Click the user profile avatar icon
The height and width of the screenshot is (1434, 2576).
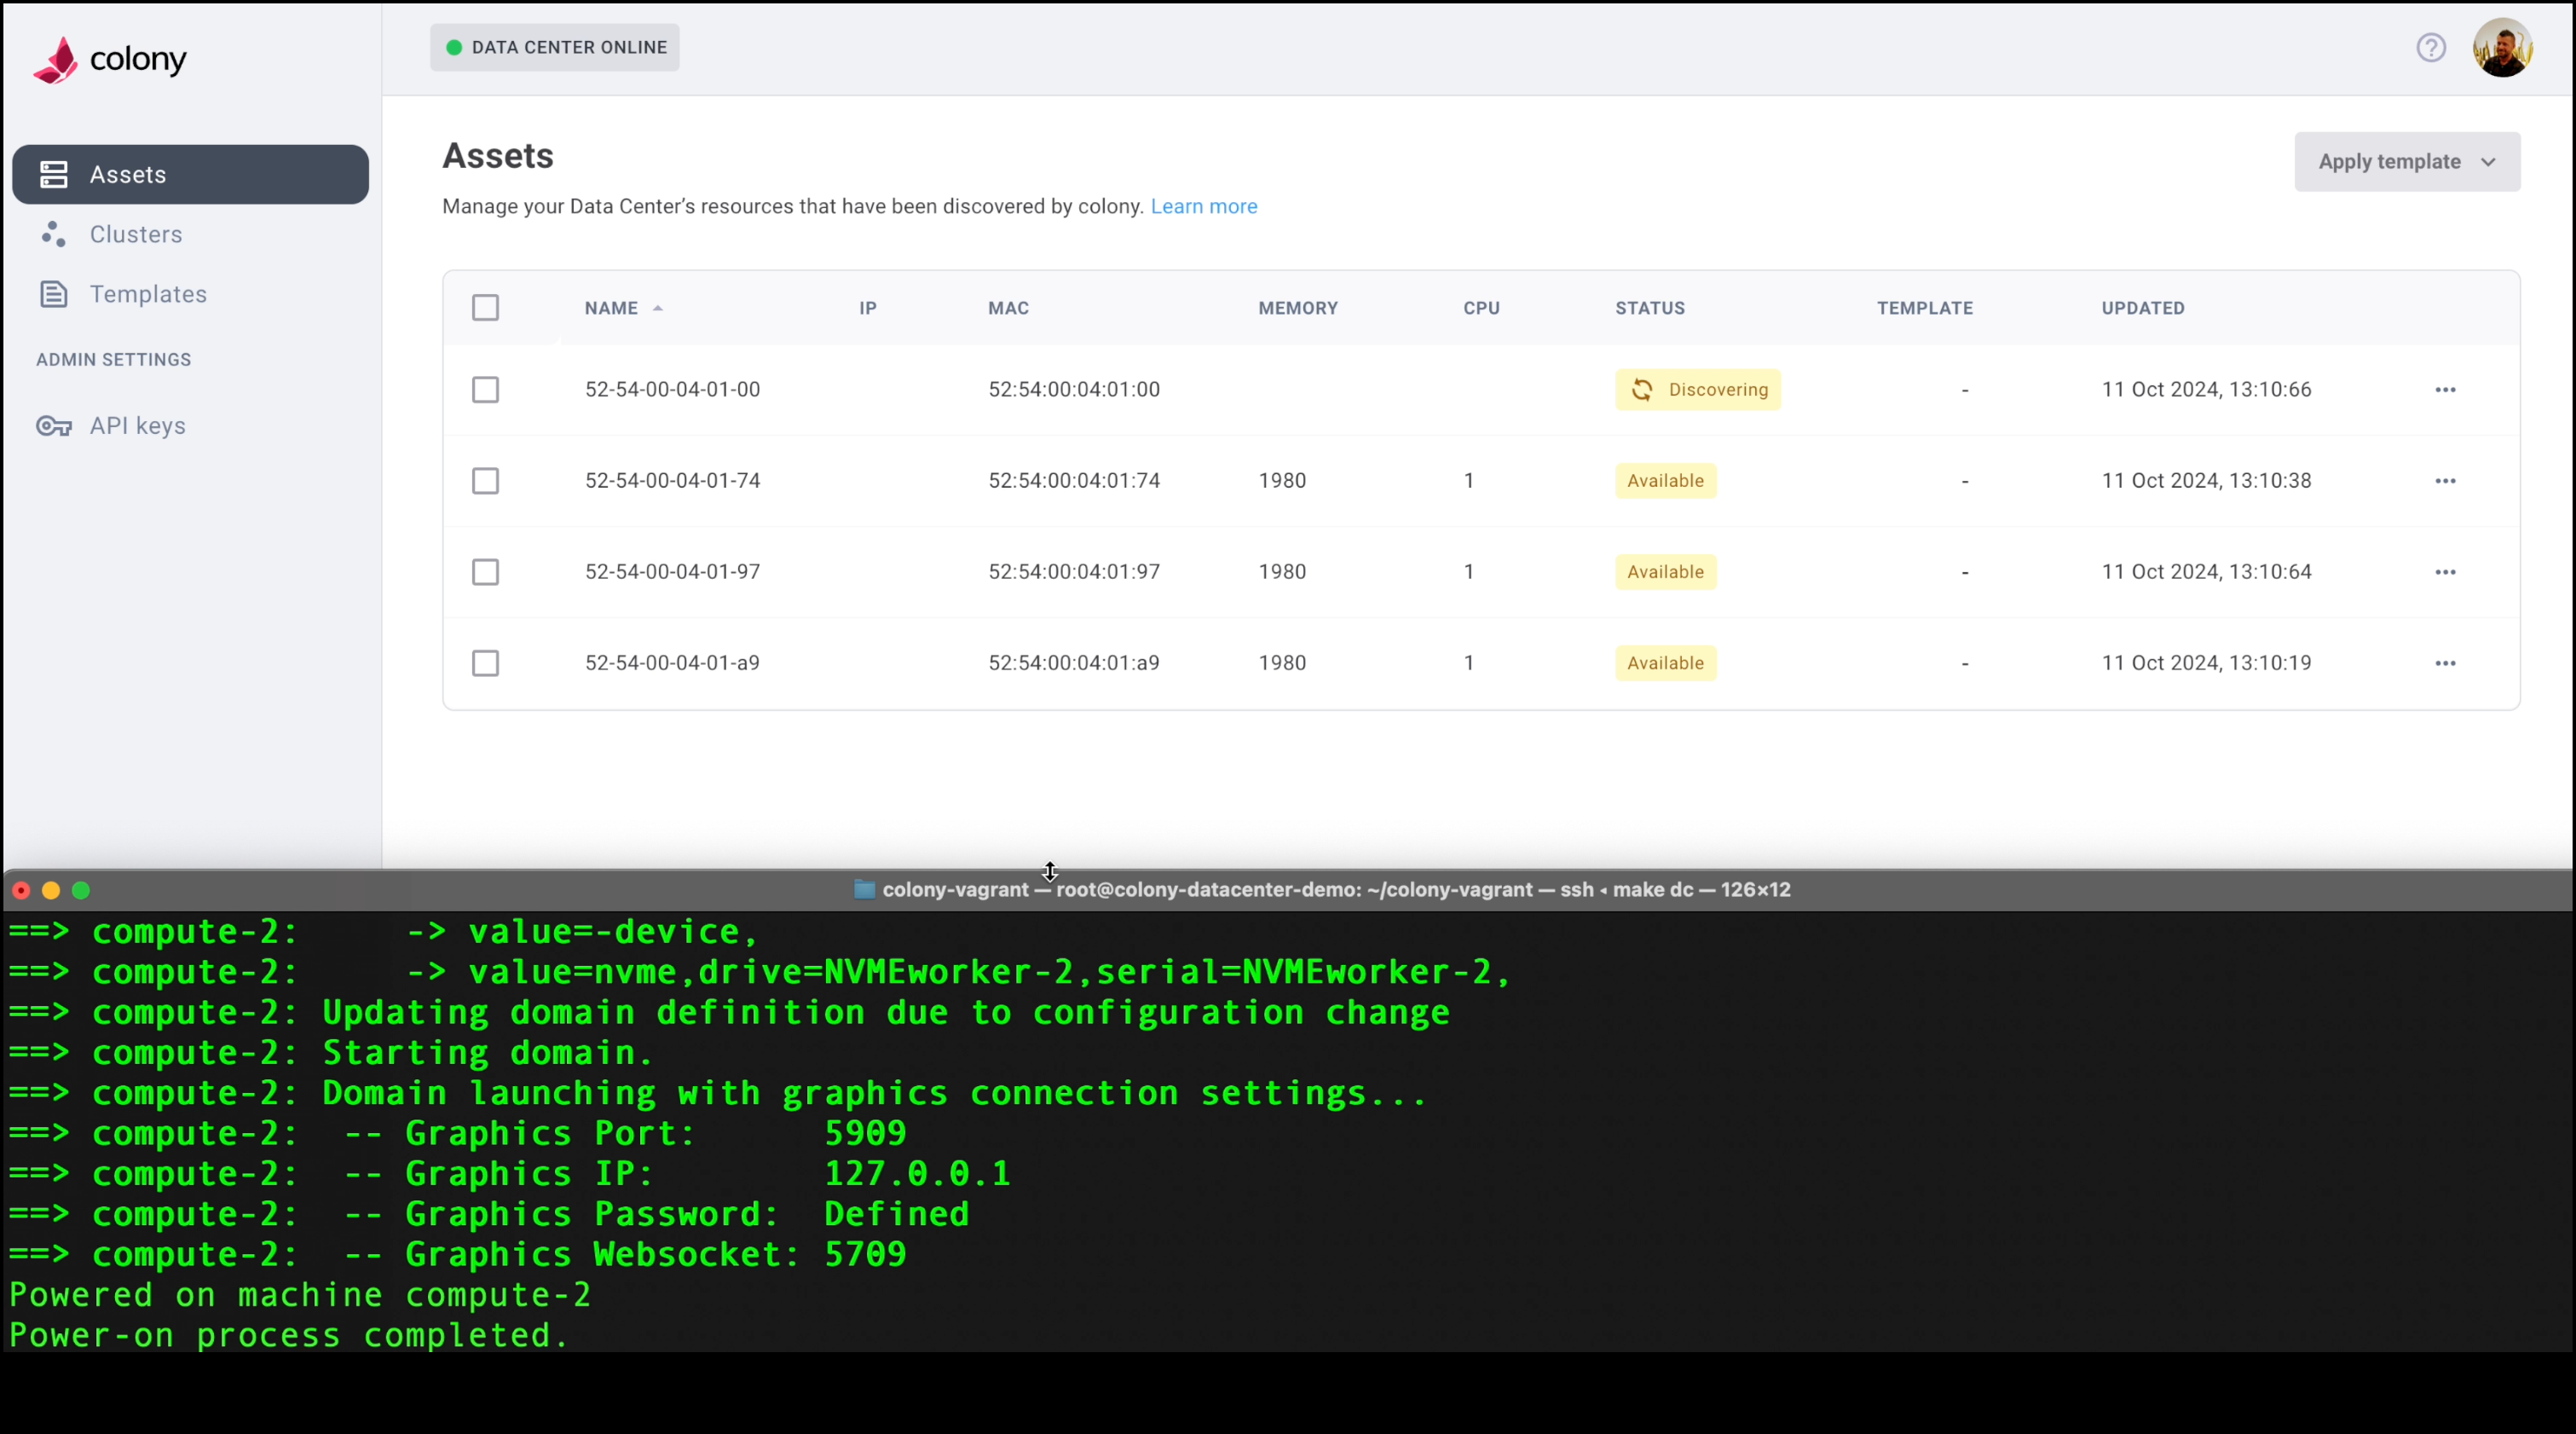click(2505, 46)
